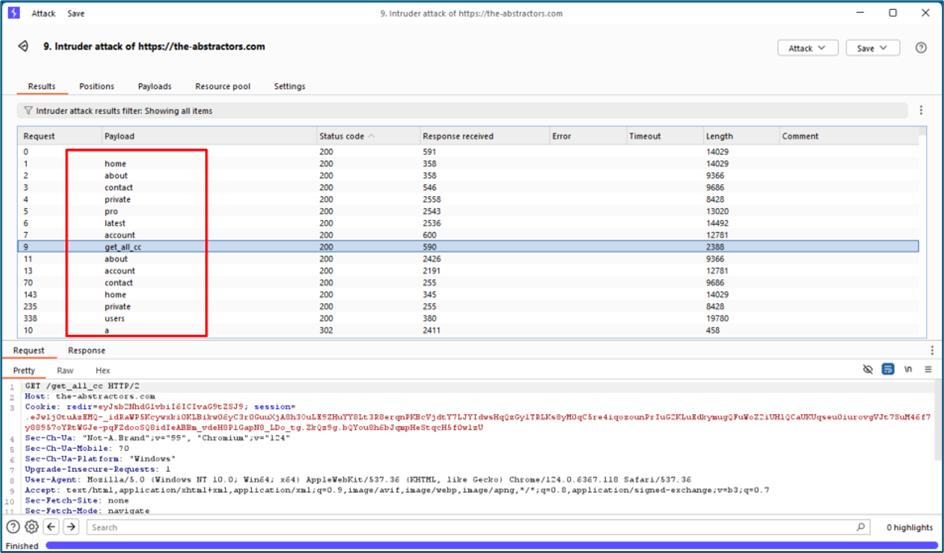Open the help icon near Save button

(x=921, y=48)
